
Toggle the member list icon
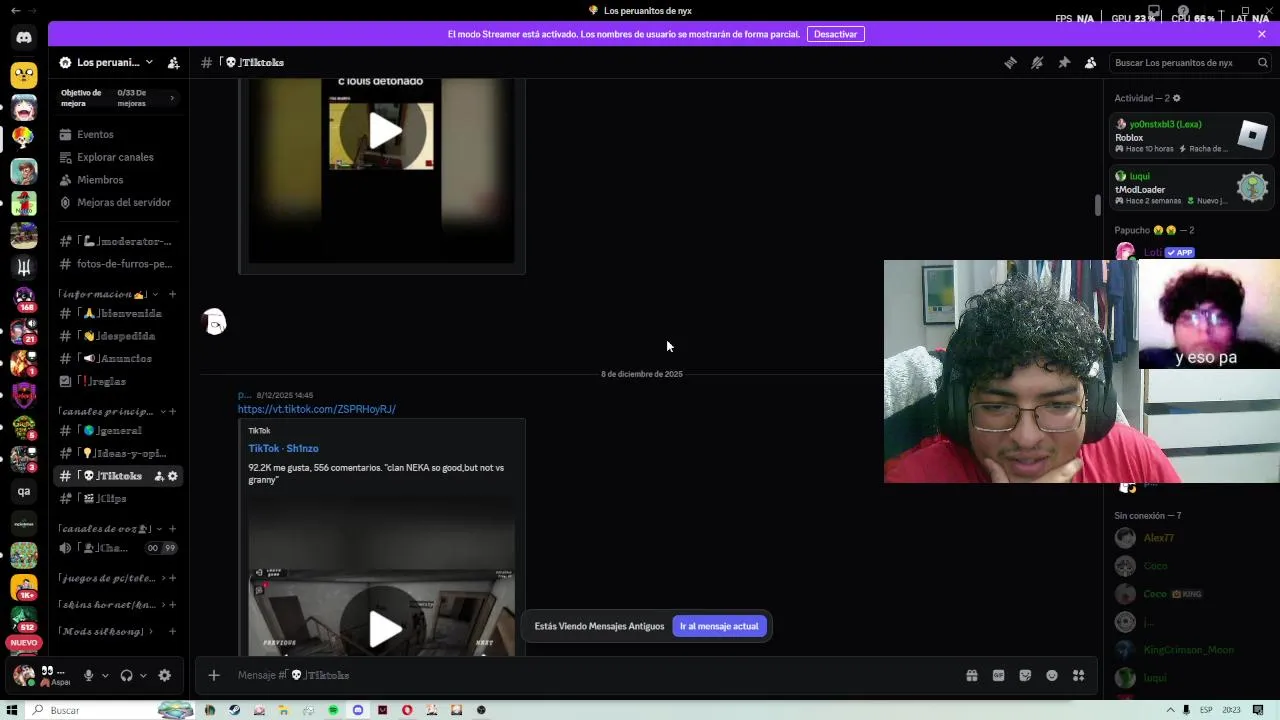click(1091, 62)
